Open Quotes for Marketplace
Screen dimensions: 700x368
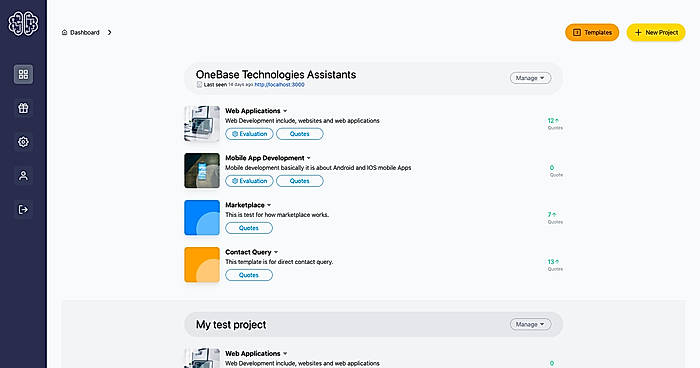click(x=249, y=228)
